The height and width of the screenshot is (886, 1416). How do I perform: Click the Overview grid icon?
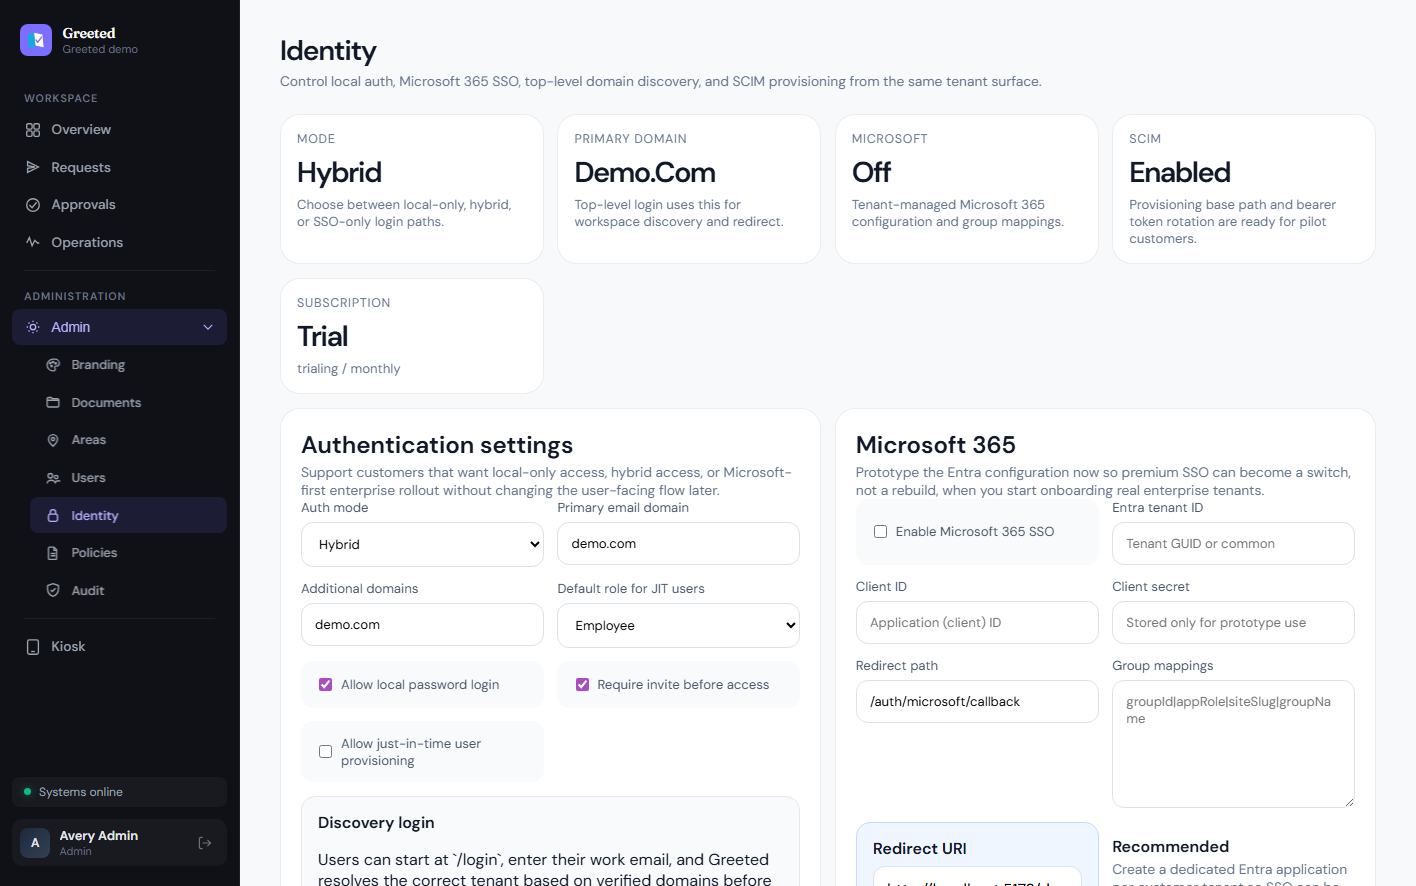33,130
